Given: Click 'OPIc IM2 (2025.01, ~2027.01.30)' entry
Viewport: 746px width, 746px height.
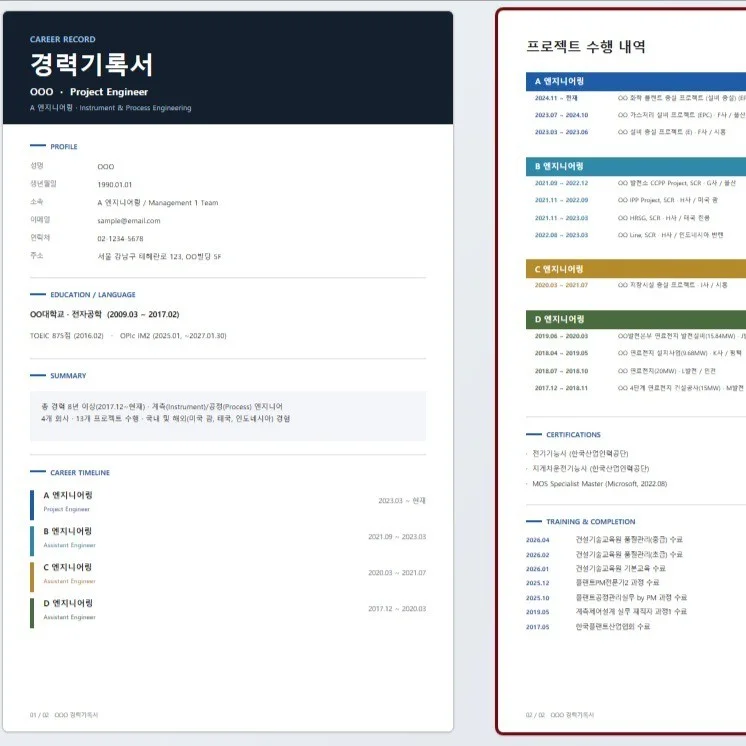Looking at the screenshot, I should coord(173,336).
